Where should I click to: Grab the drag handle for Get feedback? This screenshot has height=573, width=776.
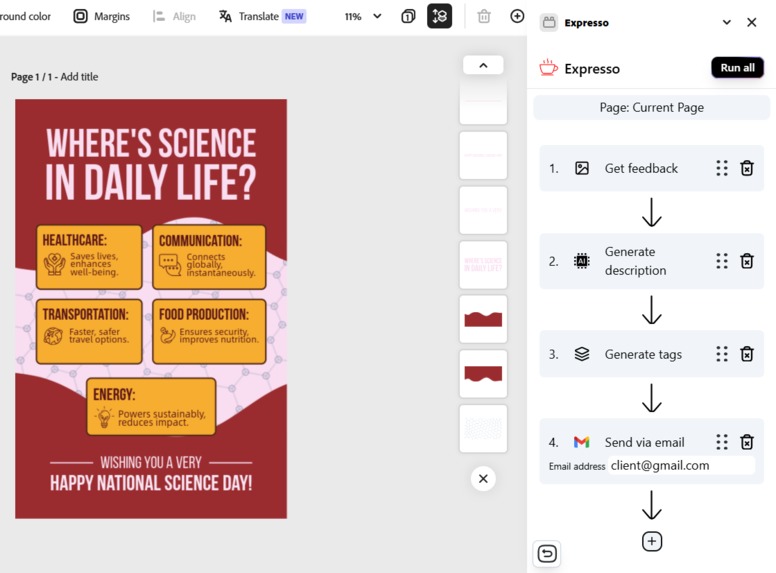[x=722, y=168]
